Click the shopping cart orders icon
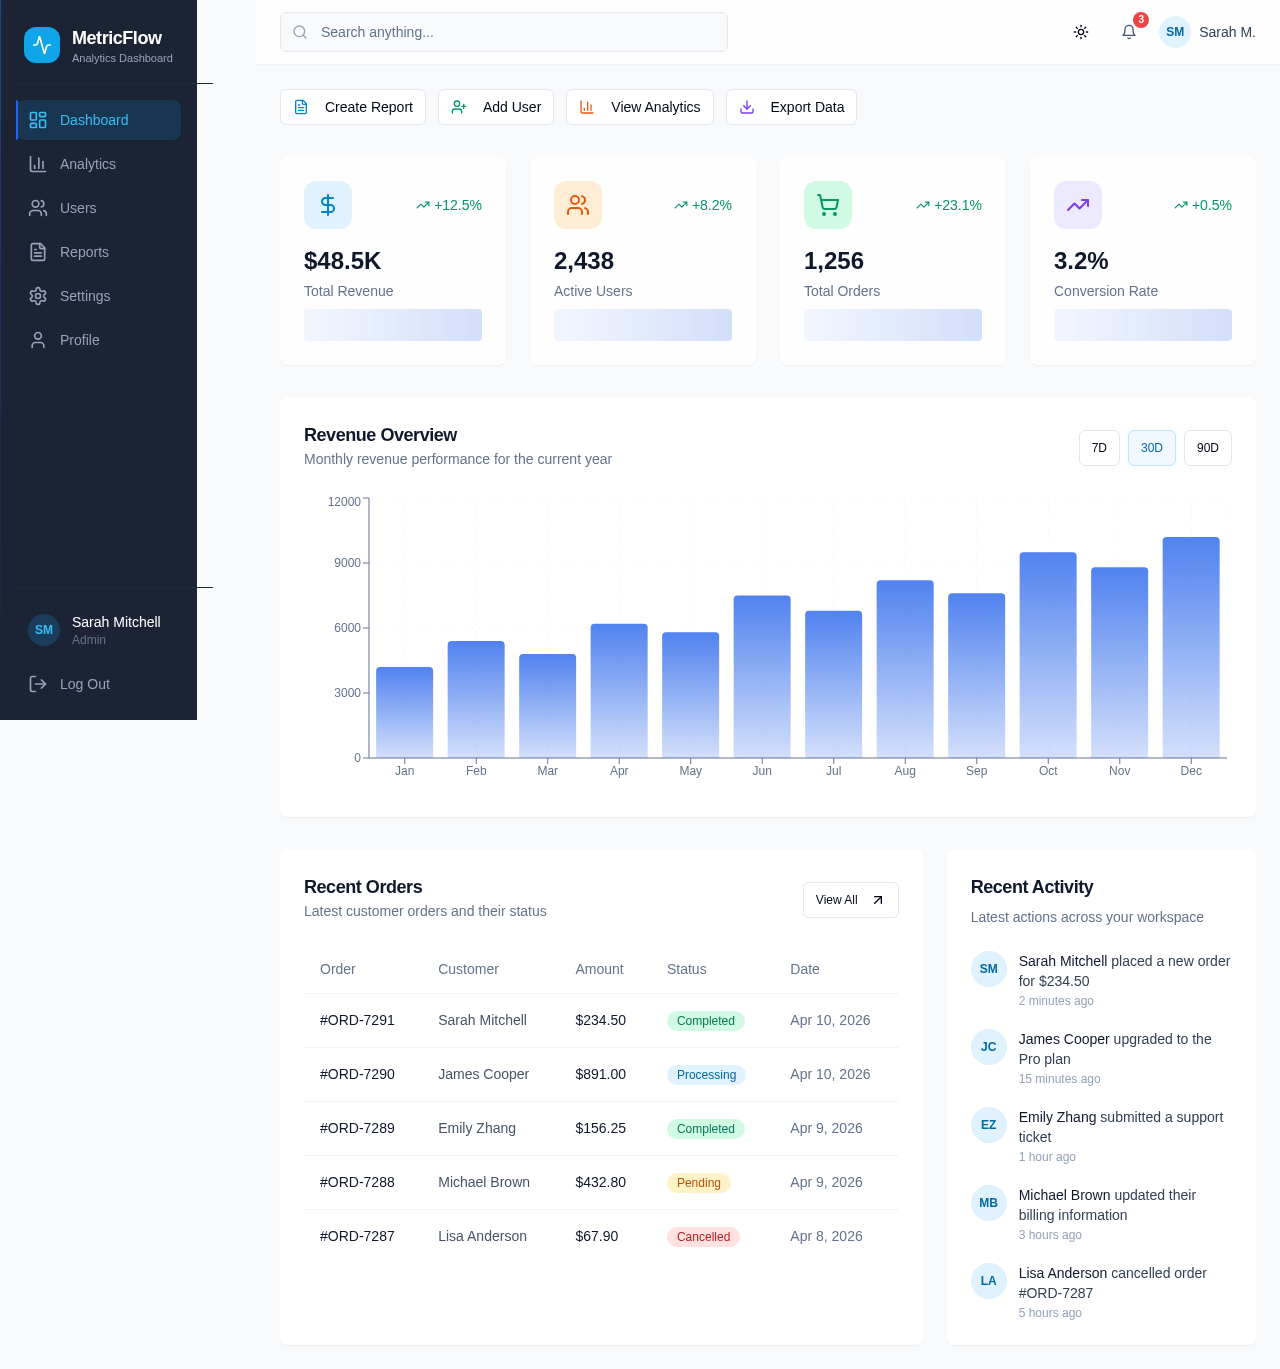Image resolution: width=1280 pixels, height=1369 pixels. (828, 205)
